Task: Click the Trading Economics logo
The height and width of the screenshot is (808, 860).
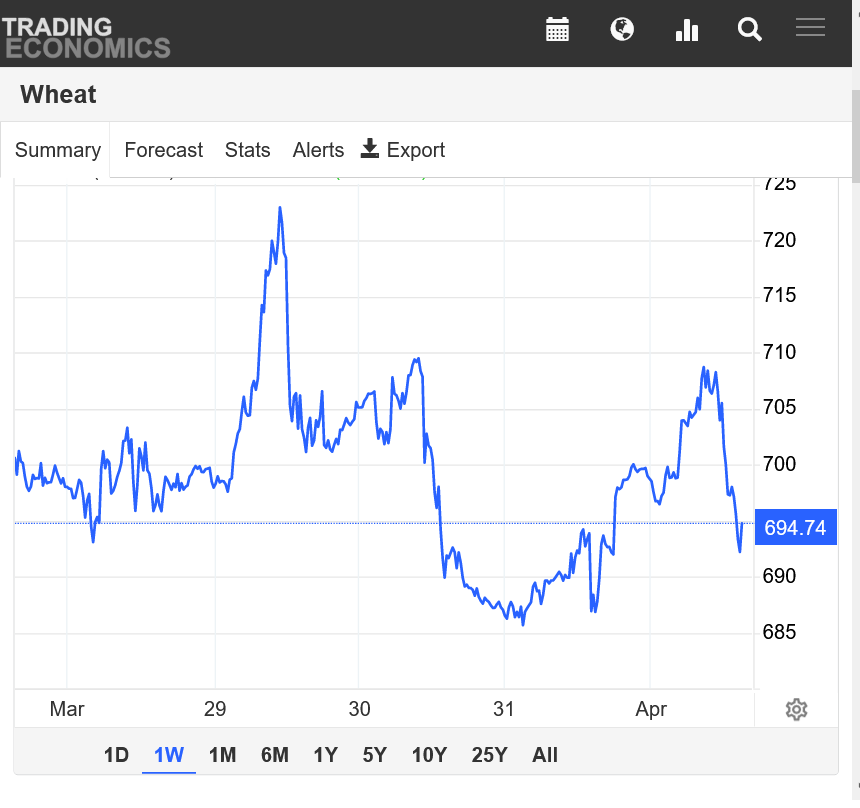Action: point(86,36)
